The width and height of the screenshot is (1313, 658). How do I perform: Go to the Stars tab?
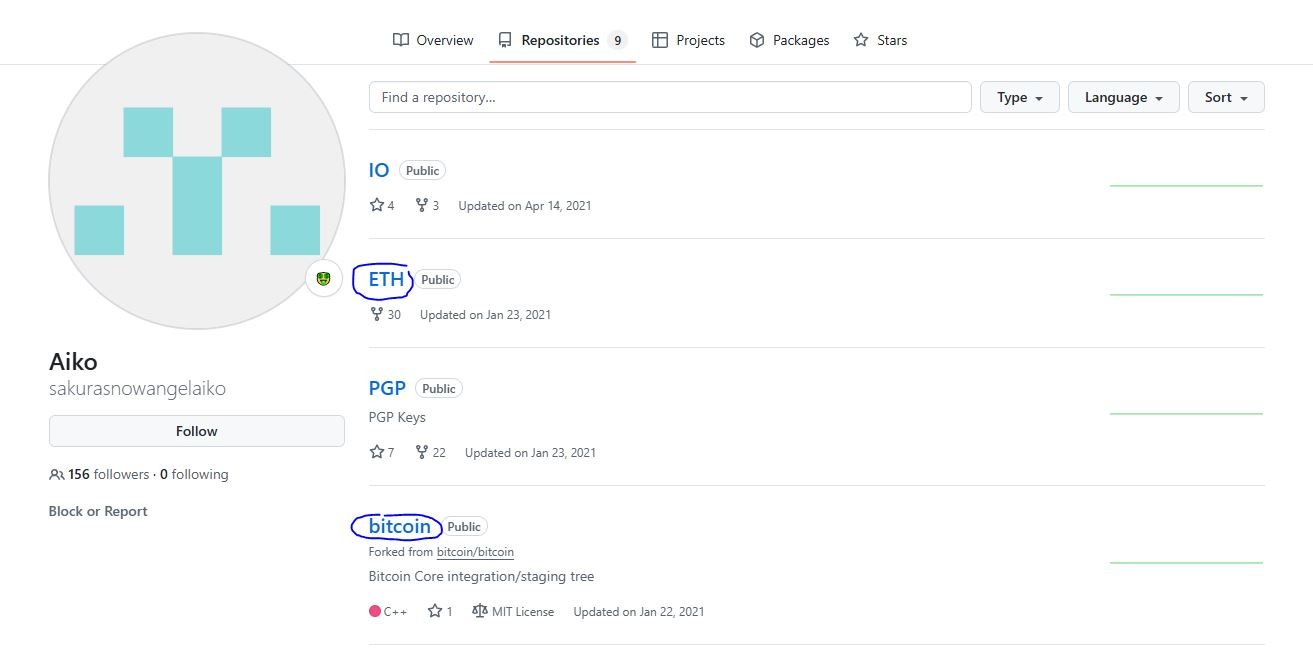[x=880, y=40]
